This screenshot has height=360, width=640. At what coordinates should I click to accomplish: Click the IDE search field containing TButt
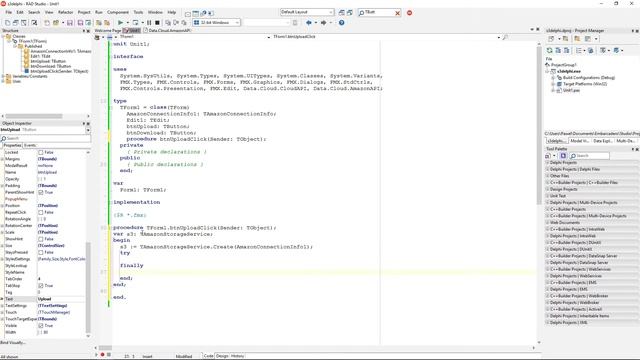(x=379, y=13)
